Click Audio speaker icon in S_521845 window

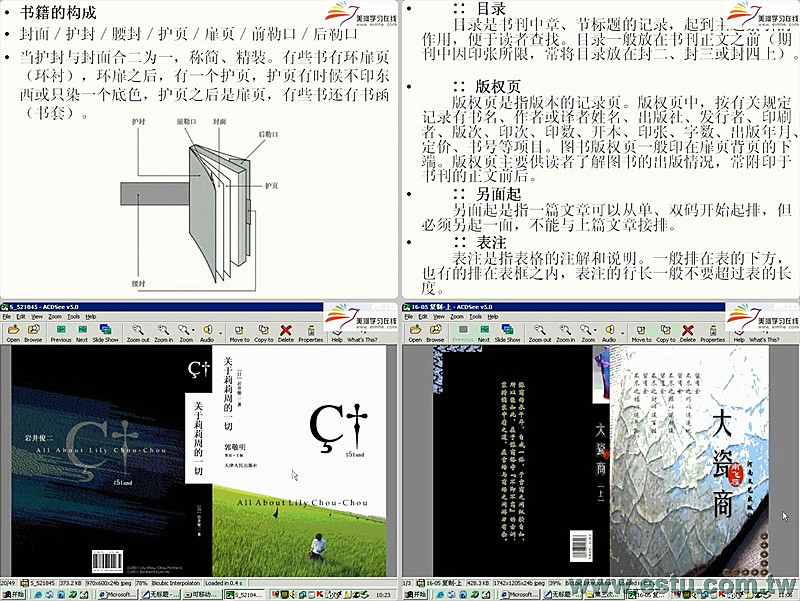pos(207,333)
